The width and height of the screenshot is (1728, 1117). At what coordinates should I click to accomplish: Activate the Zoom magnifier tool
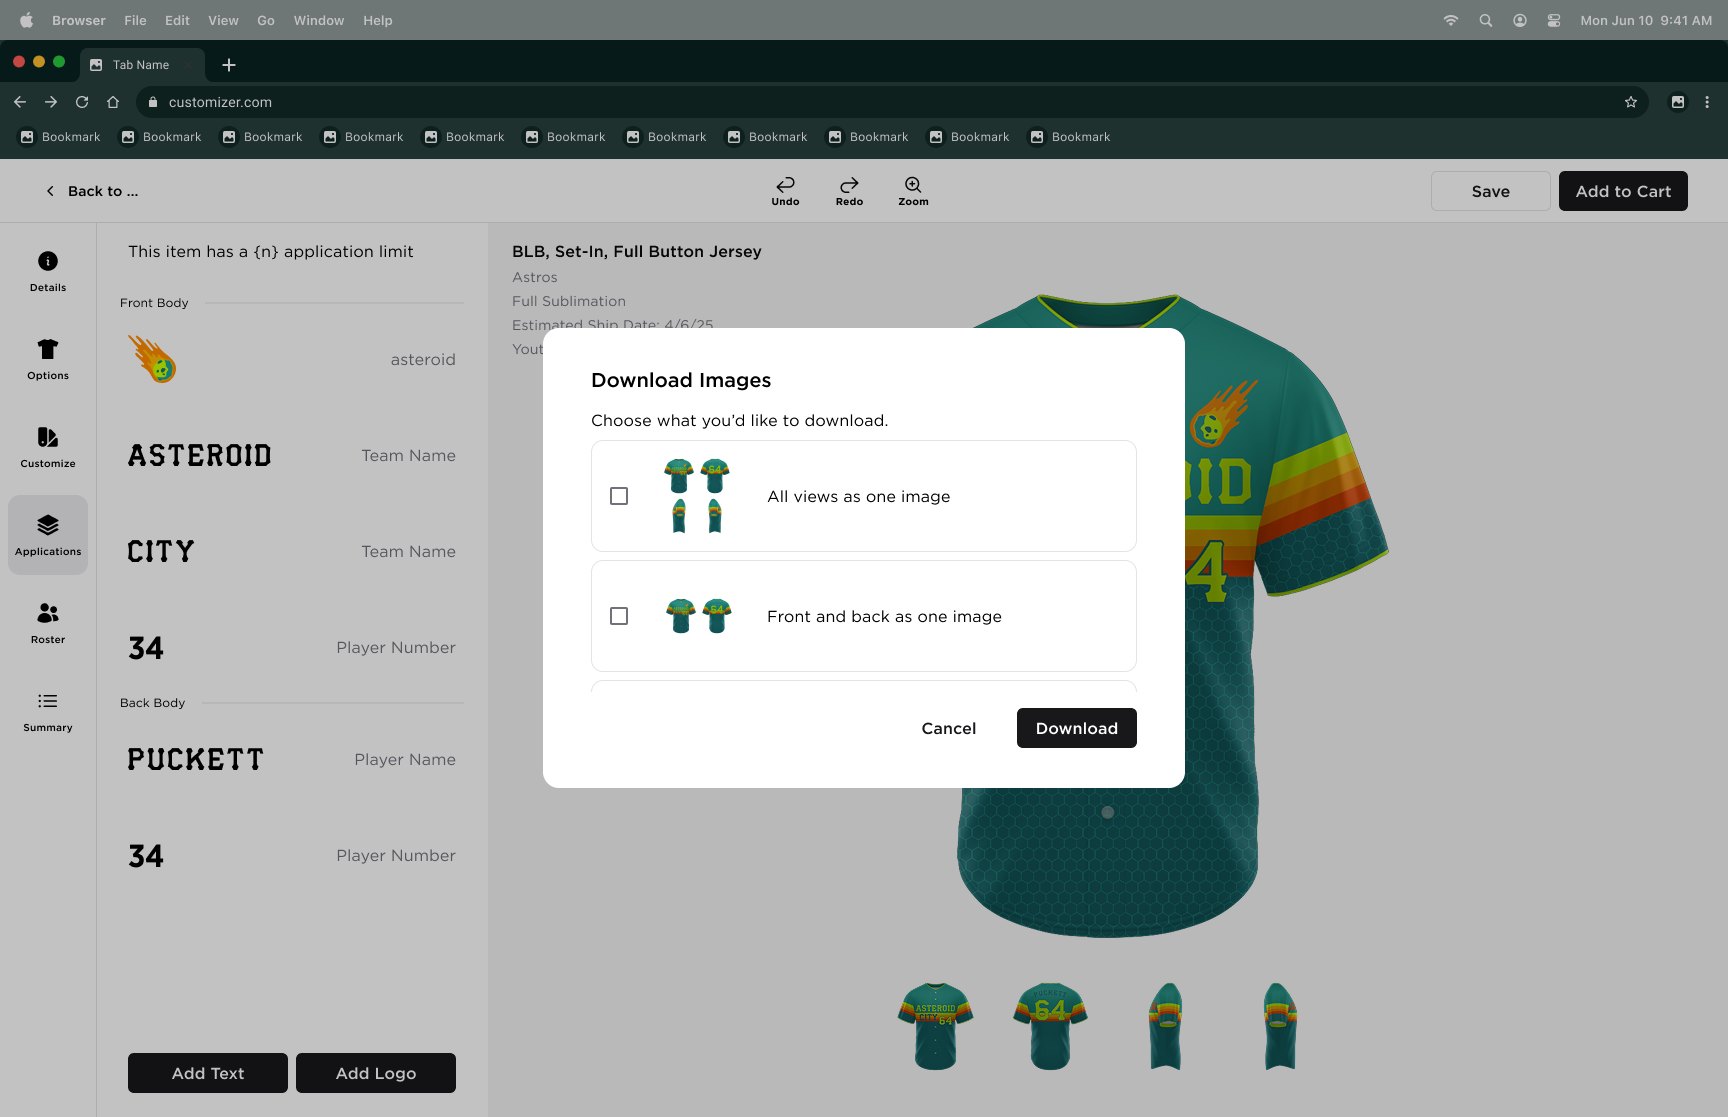(913, 191)
